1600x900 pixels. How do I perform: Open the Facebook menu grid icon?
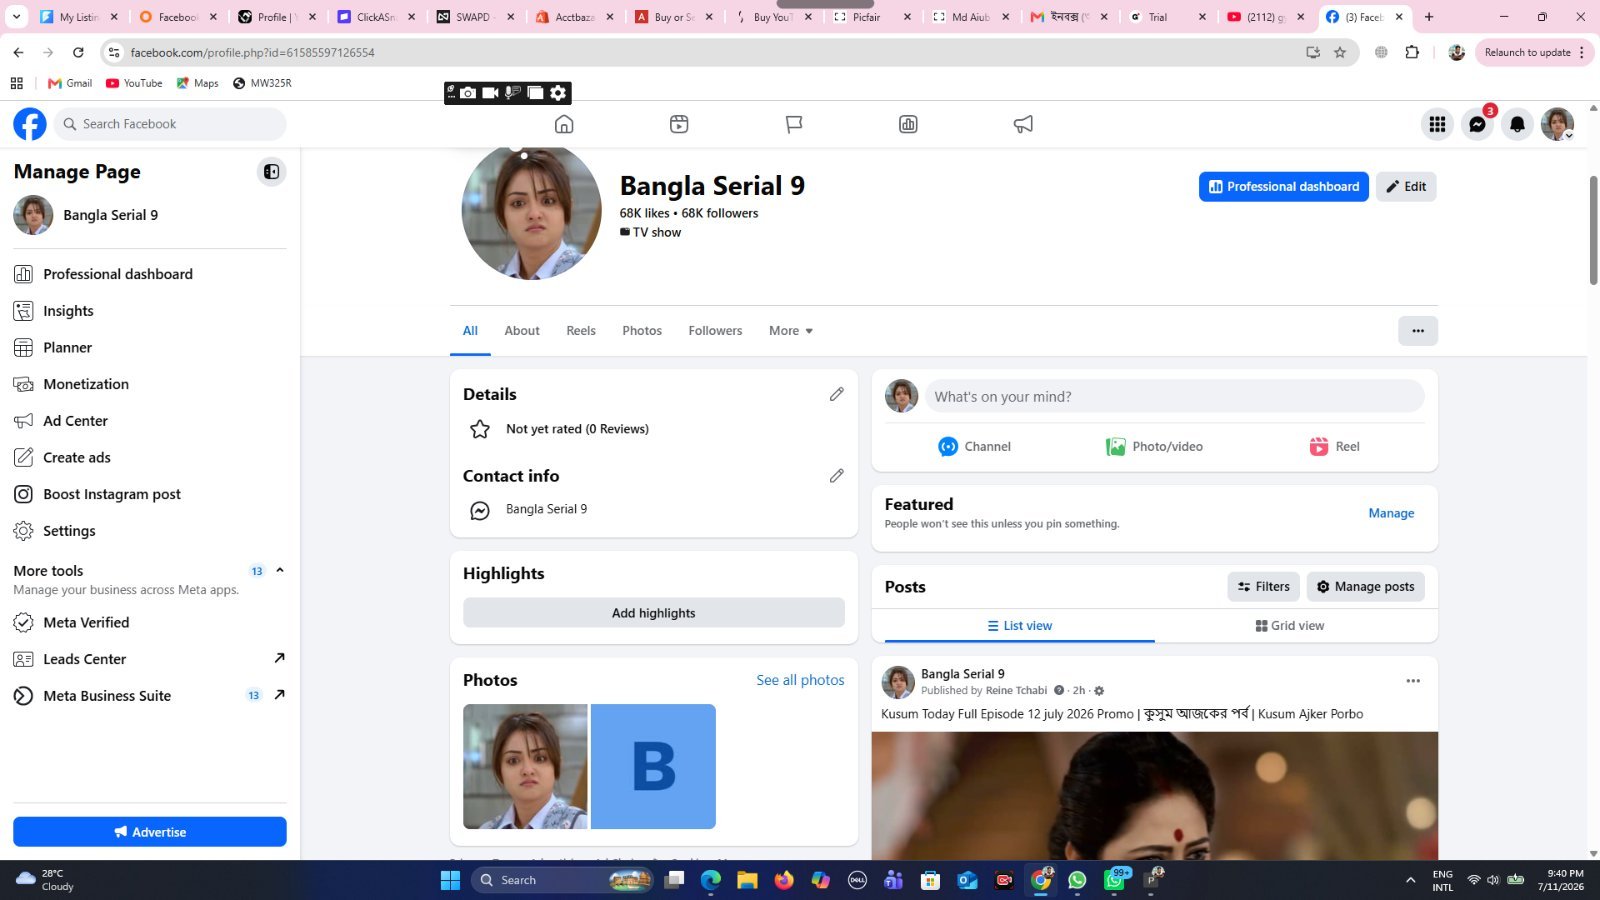pos(1437,124)
